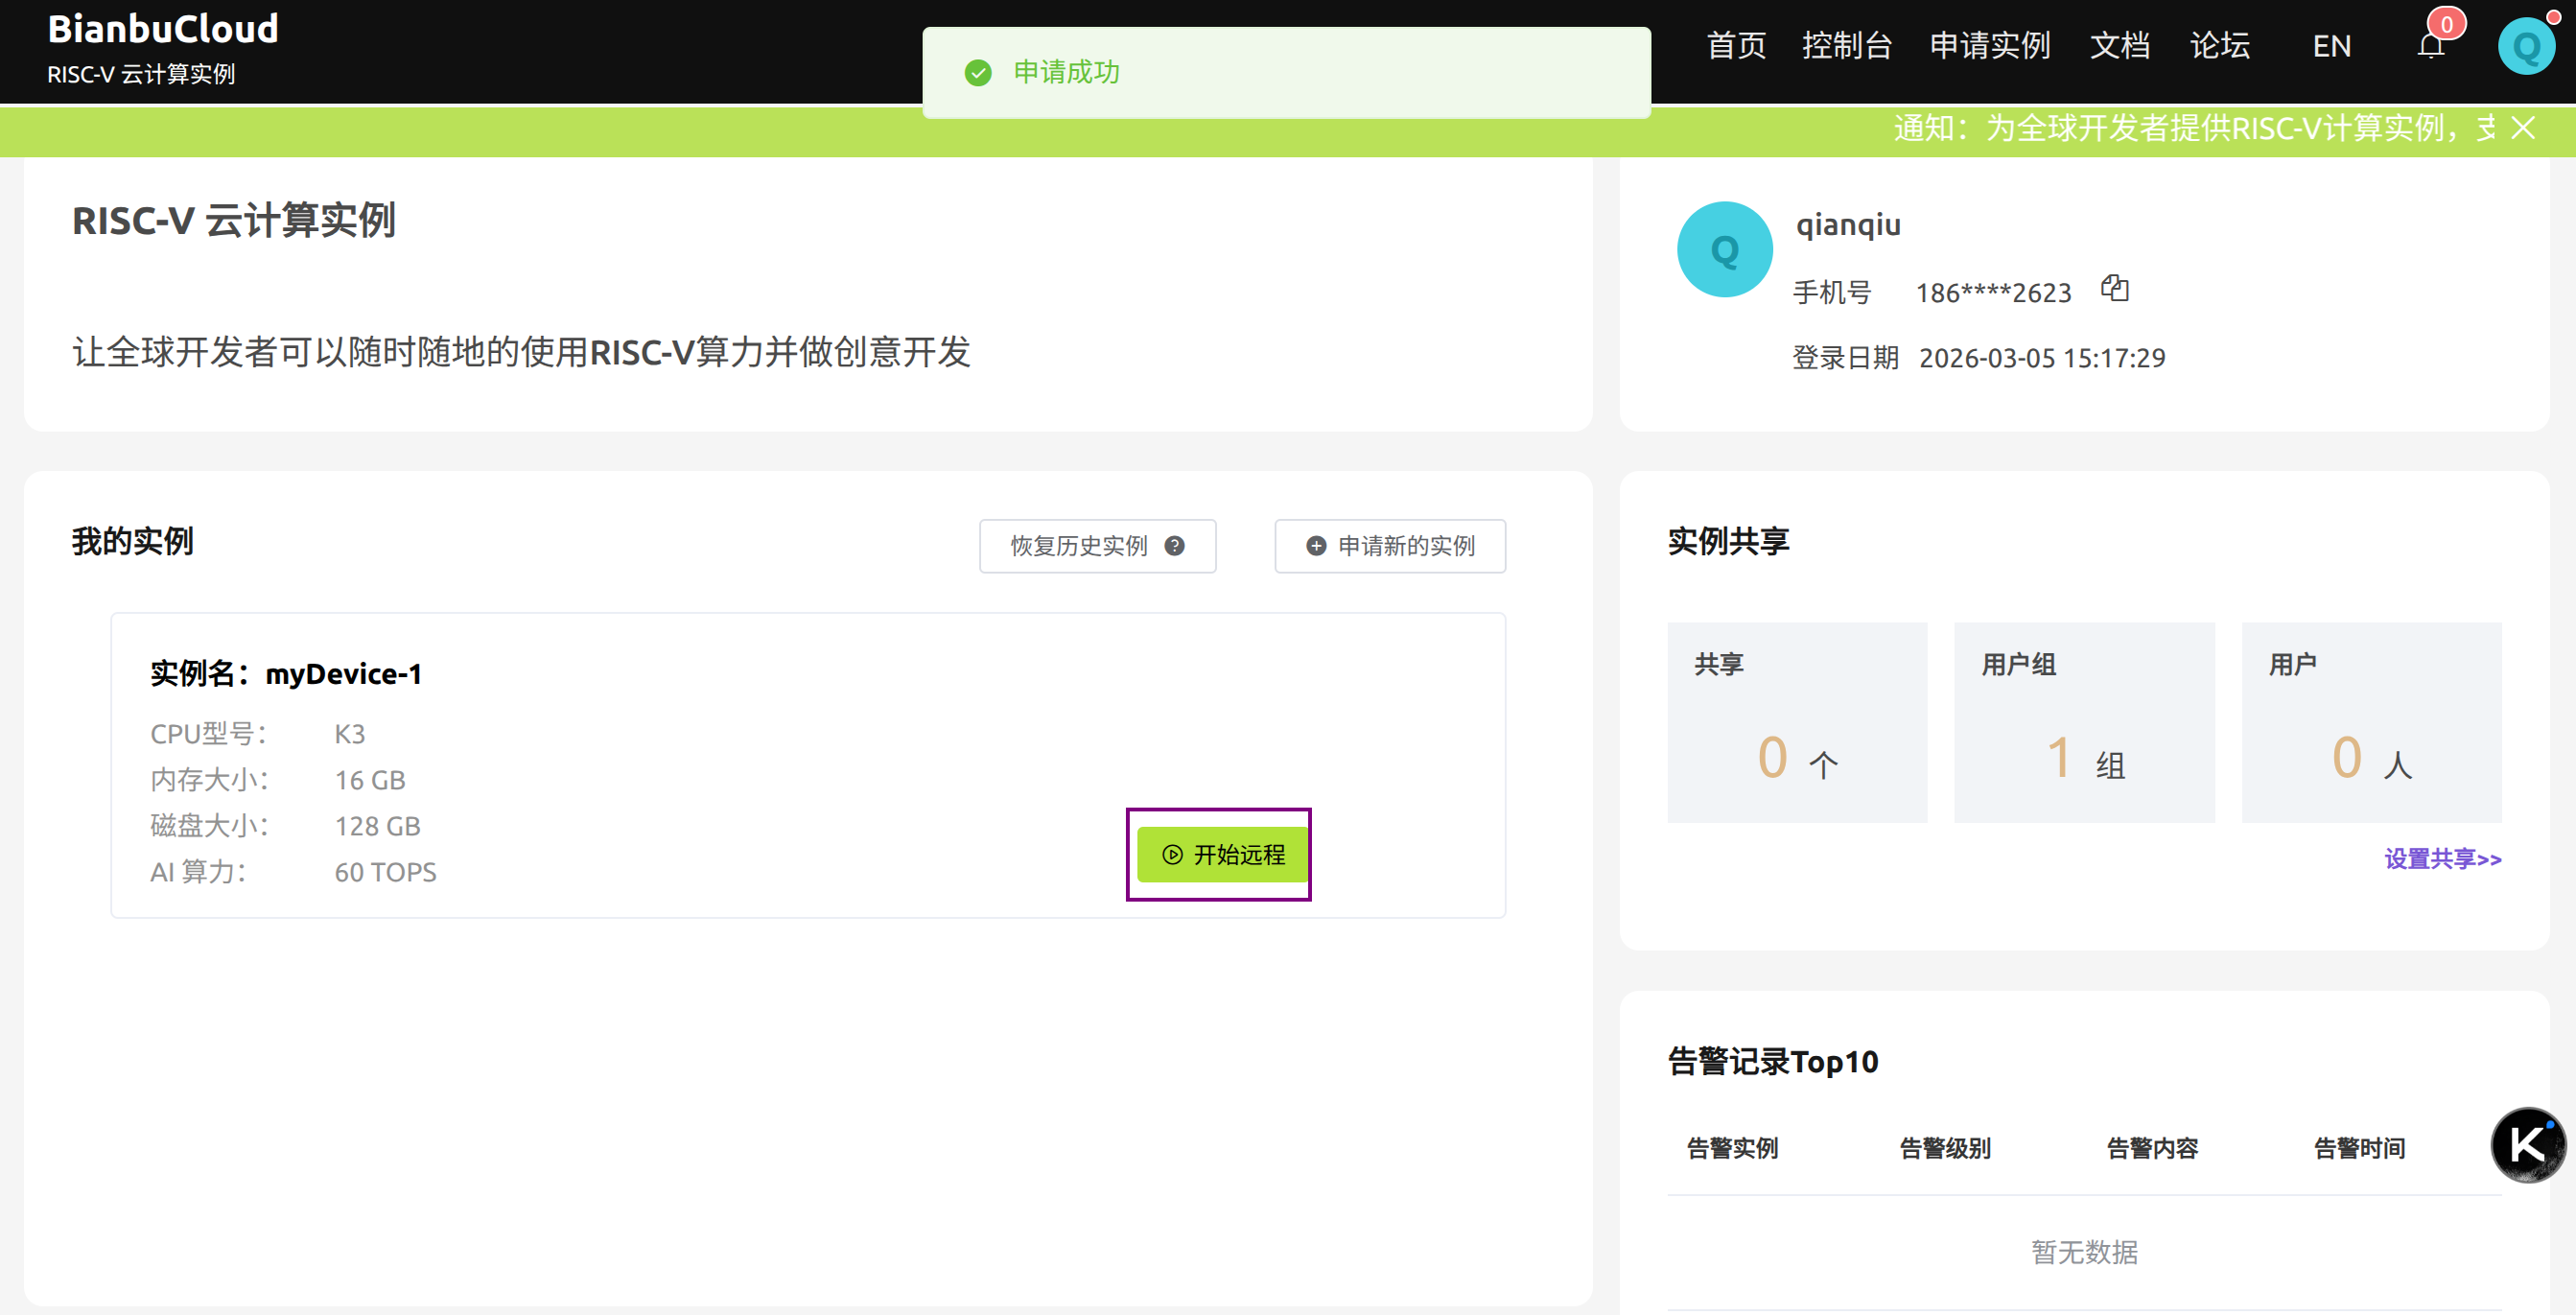
Task: Click the BianbuCloud logo
Action: coord(163,30)
